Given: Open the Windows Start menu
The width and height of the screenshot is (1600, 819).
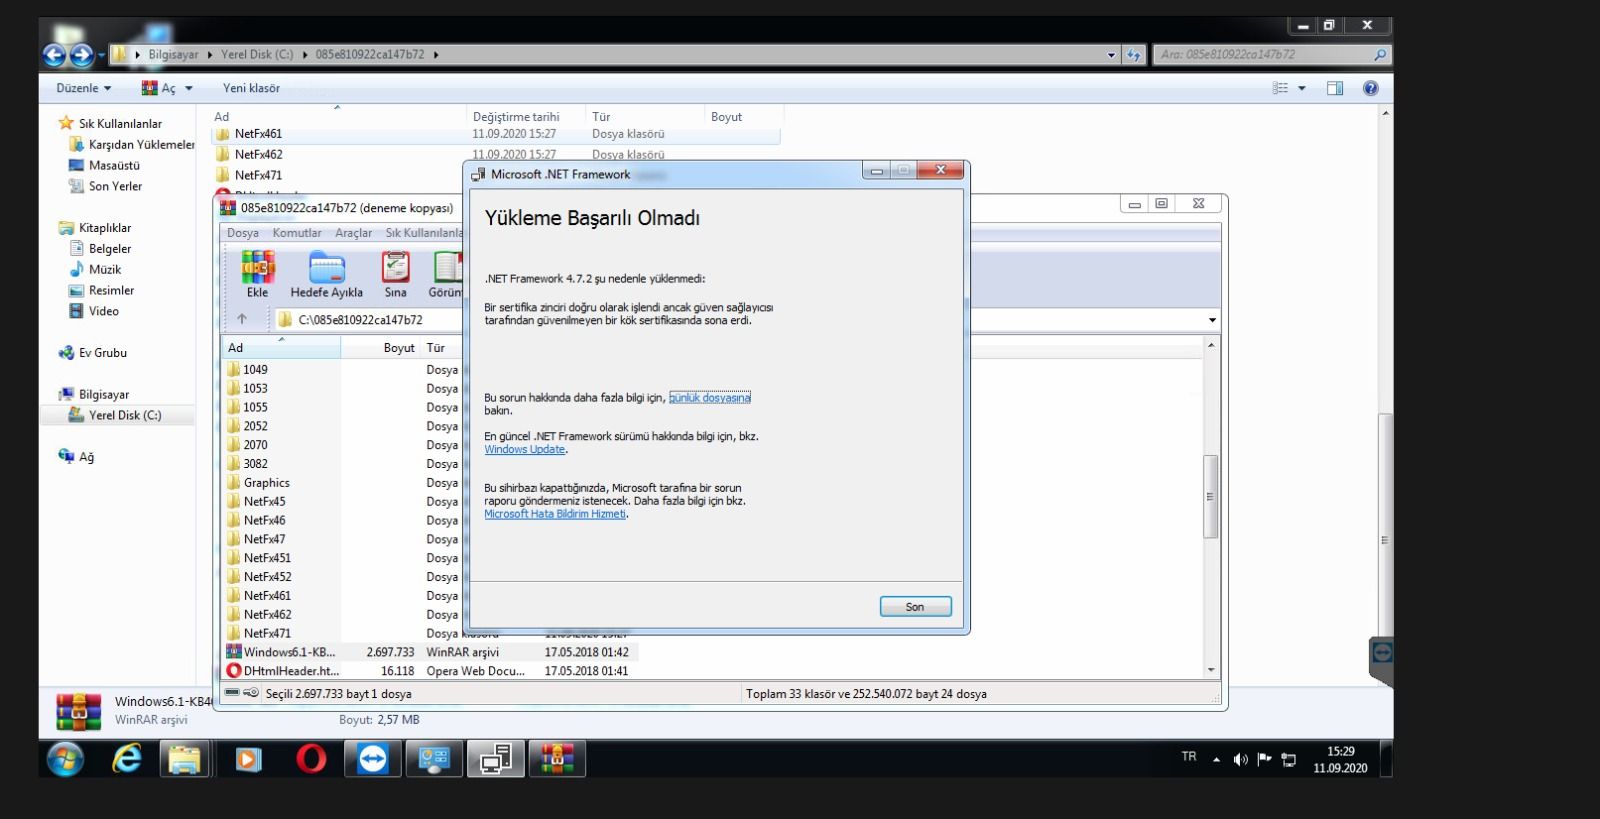Looking at the screenshot, I should (x=65, y=760).
